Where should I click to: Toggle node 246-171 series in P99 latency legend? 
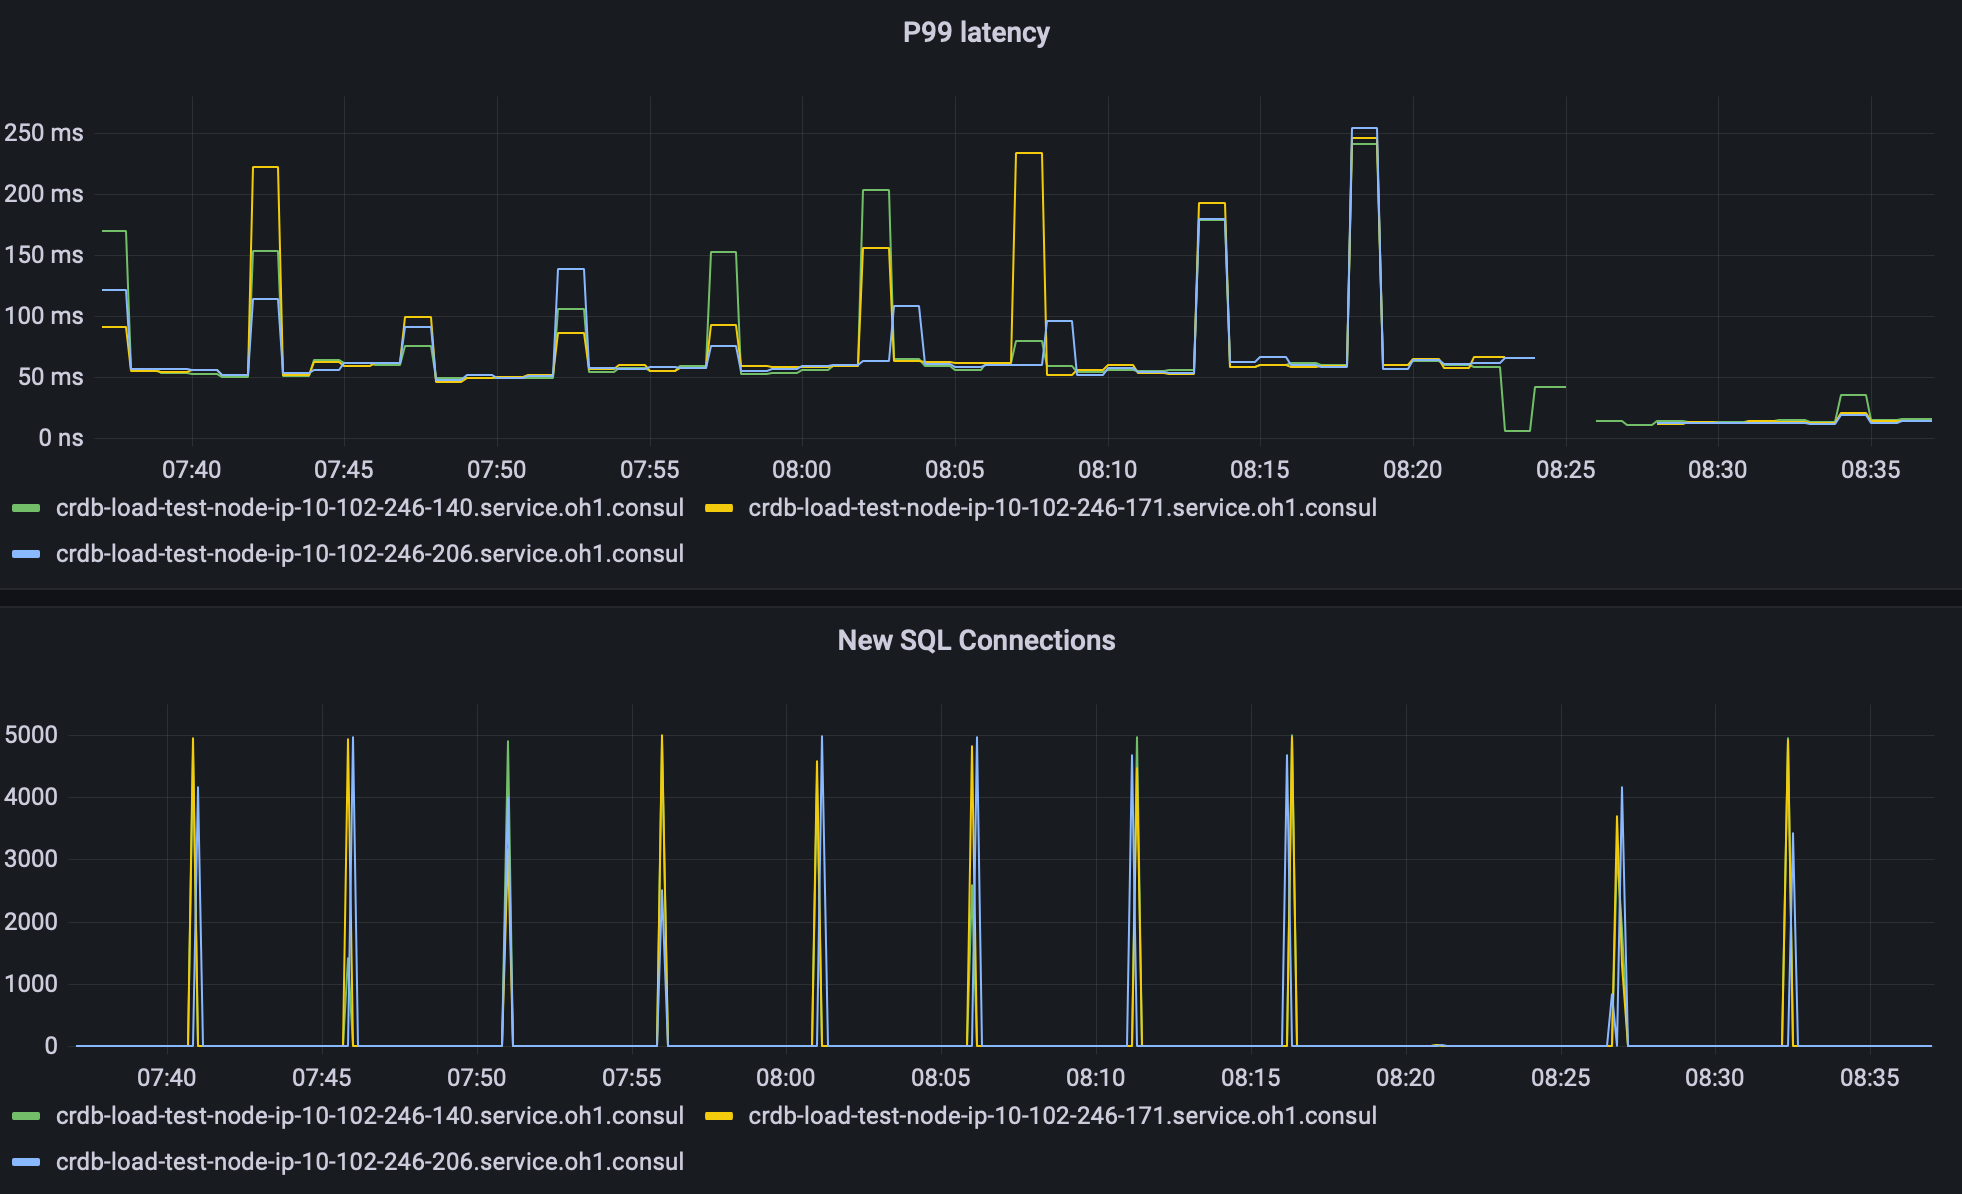pos(1062,508)
